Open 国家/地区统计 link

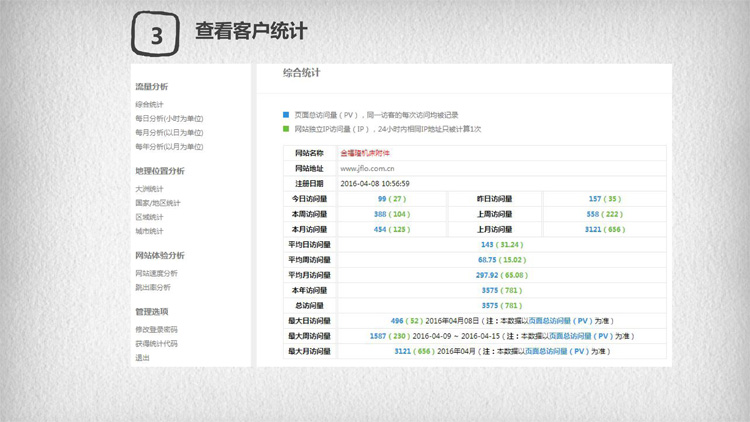point(158,203)
